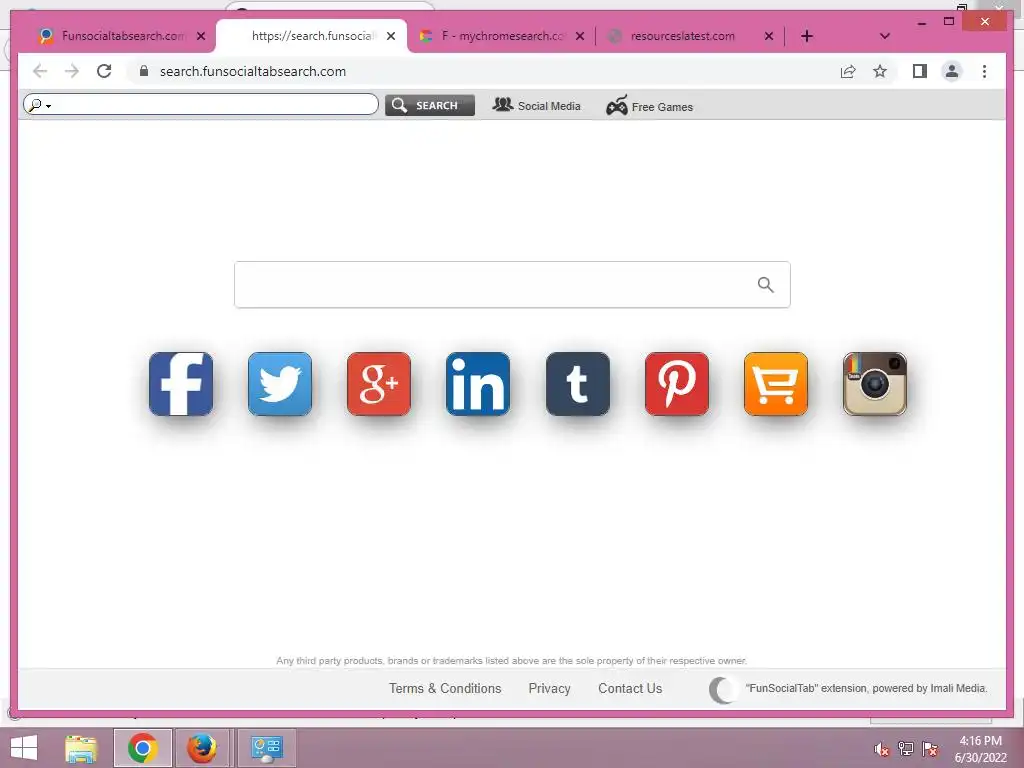Open the Chrome profile avatar menu
This screenshot has height=768, width=1024.
coord(952,71)
